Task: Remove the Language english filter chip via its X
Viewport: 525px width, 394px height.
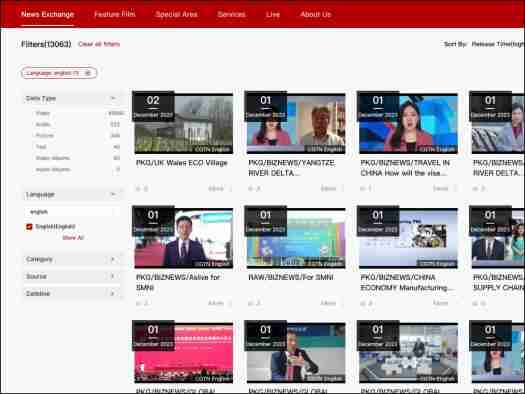Action: 88,73
